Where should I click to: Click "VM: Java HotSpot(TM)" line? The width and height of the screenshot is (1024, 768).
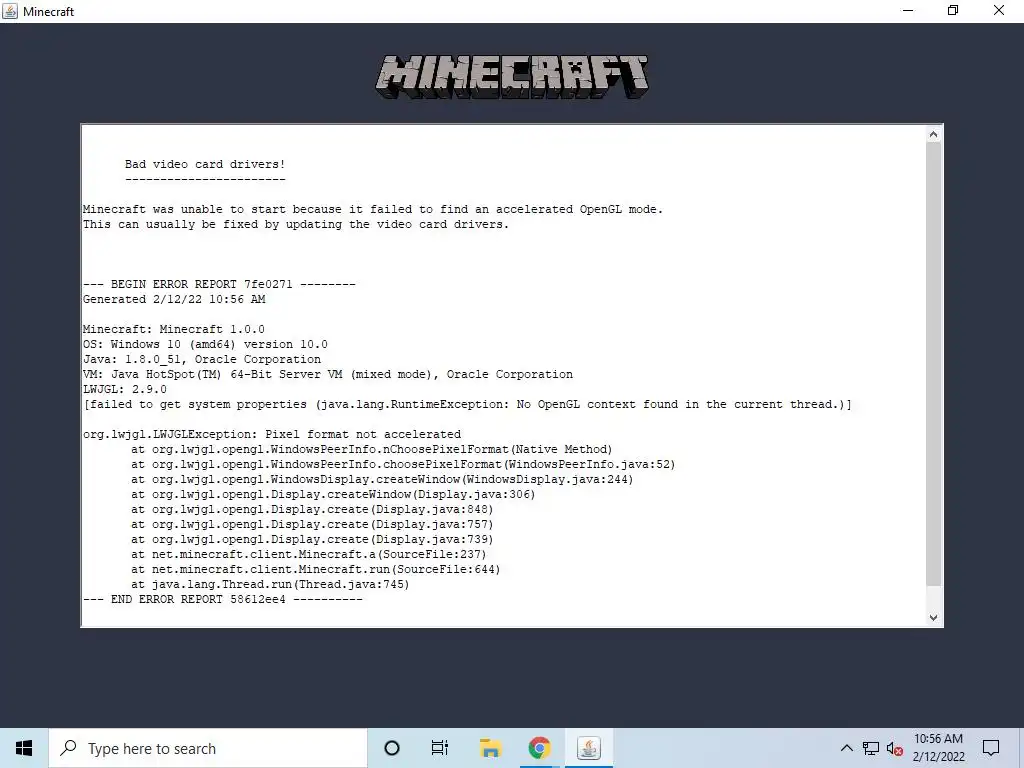[328, 375]
